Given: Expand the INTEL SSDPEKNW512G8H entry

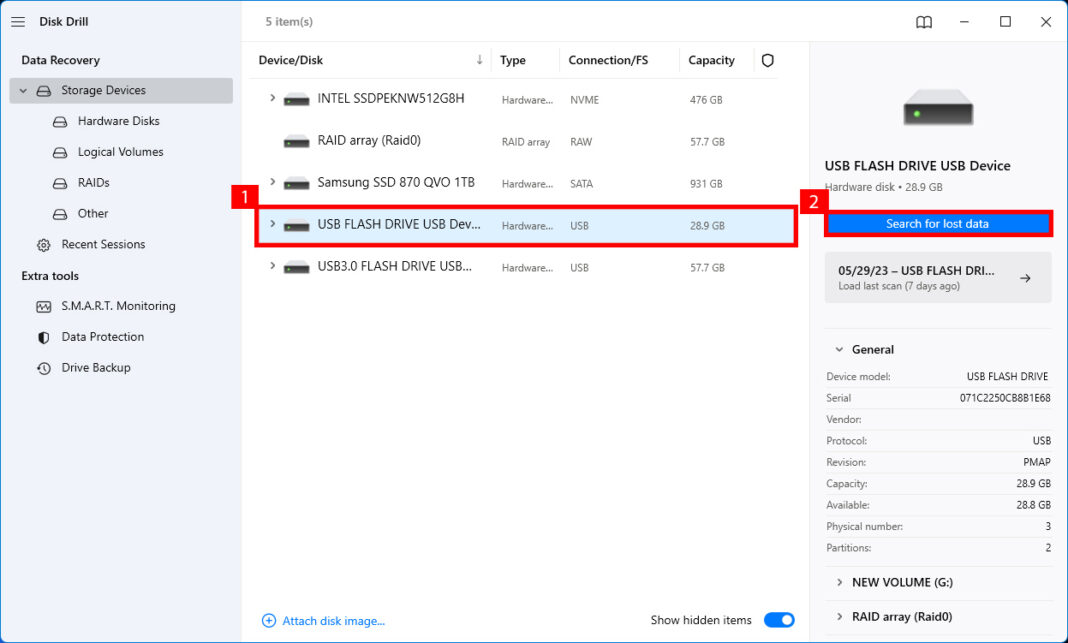Looking at the screenshot, I should 272,99.
